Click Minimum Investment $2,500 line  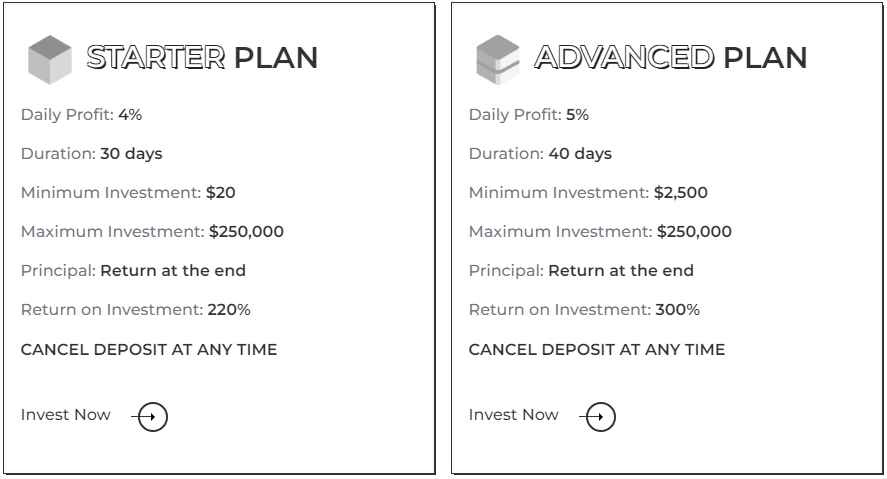588,193
